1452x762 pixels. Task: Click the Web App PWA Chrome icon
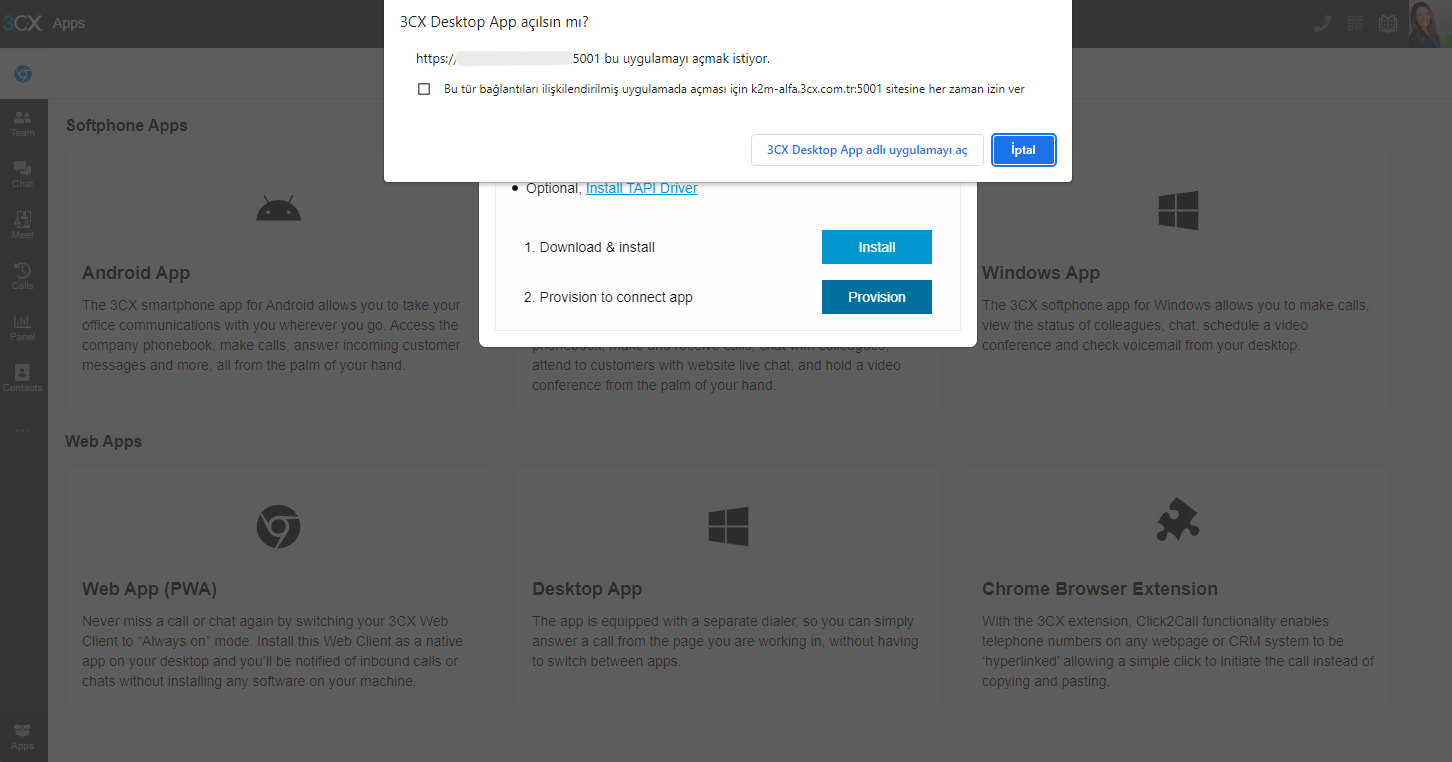point(278,526)
